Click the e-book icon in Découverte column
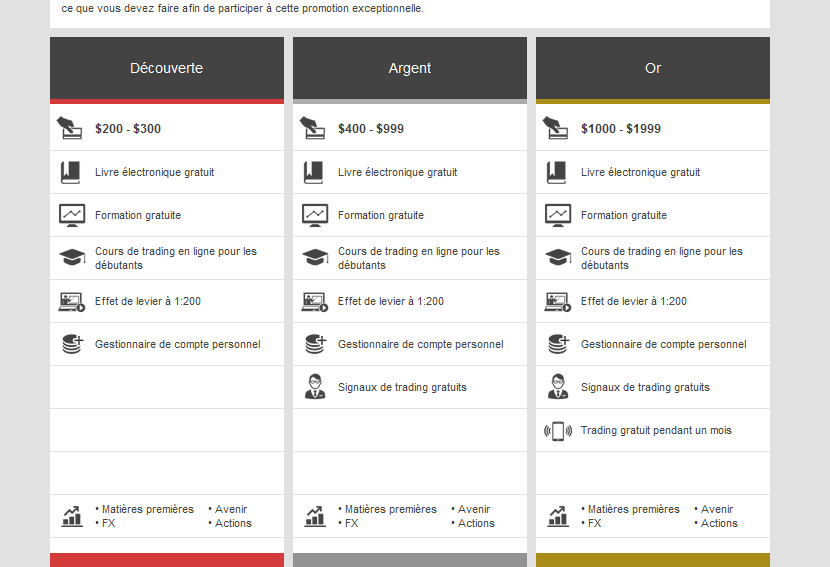This screenshot has width=830, height=567. 70,173
